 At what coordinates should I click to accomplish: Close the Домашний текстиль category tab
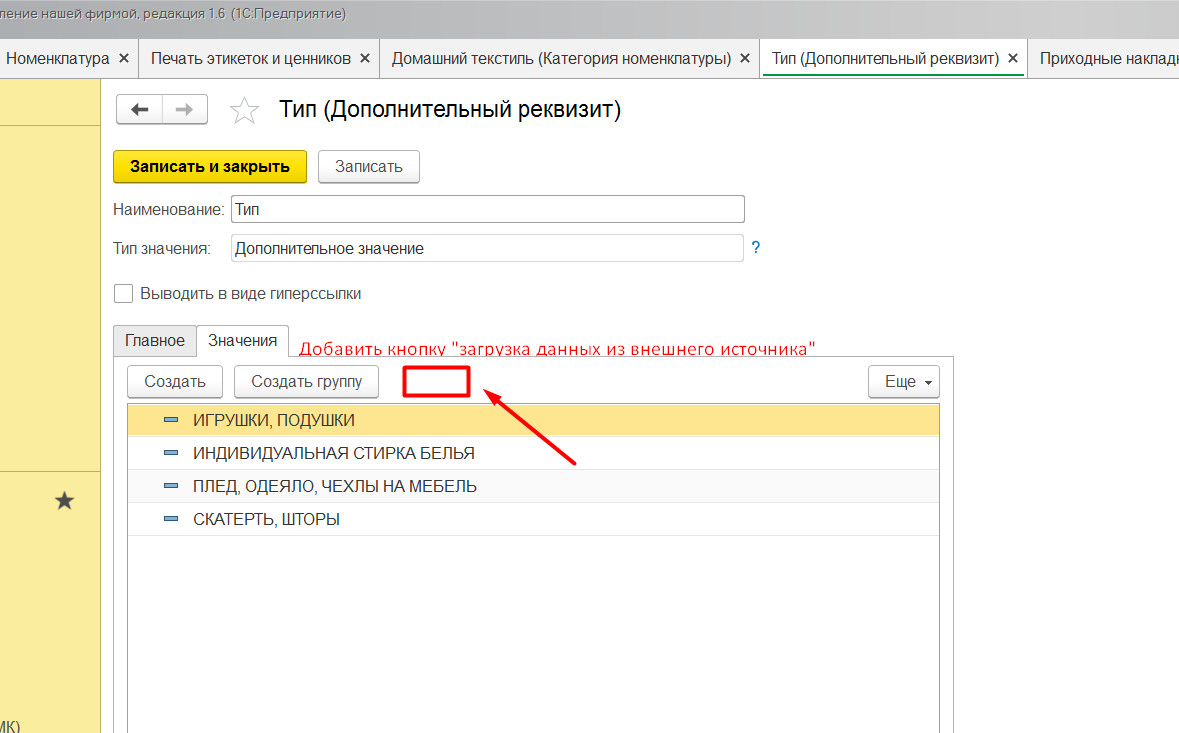pyautogui.click(x=745, y=59)
